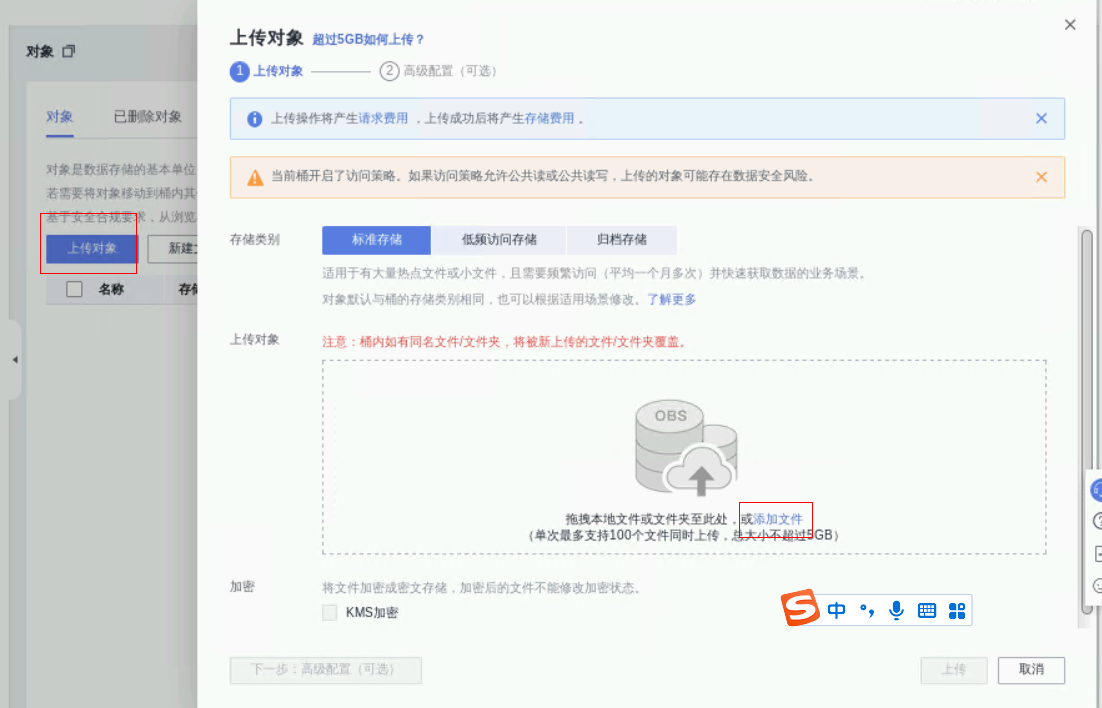This screenshot has width=1102, height=708.
Task: Click the copy icon beside 对象 title
Action: 68,51
